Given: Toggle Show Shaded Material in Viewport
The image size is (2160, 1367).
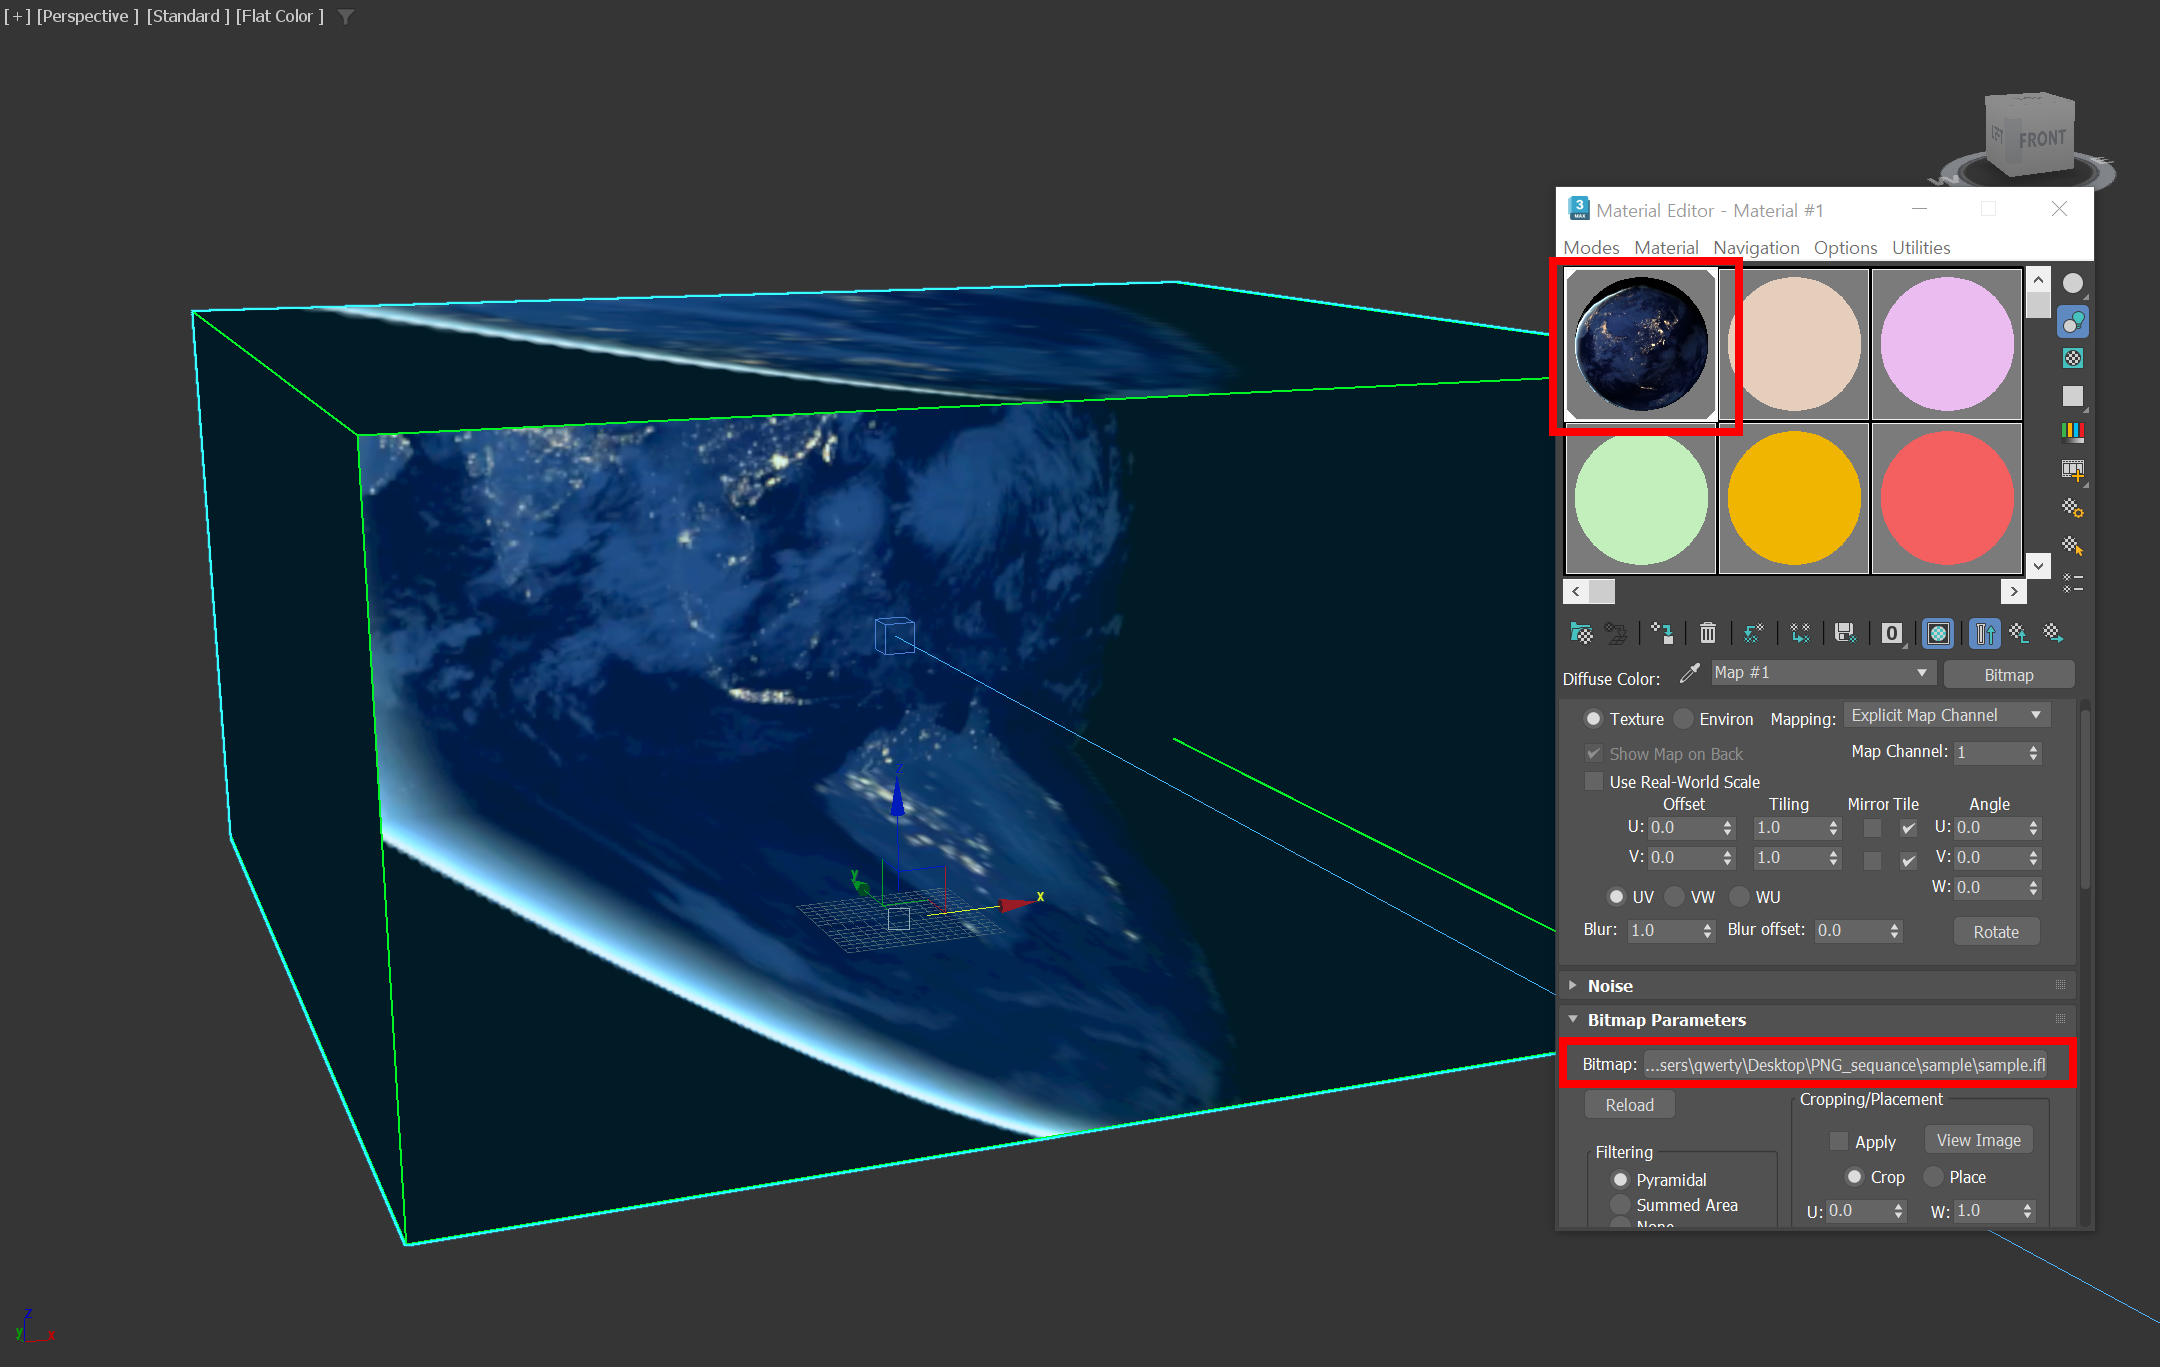Looking at the screenshot, I should [x=1938, y=633].
